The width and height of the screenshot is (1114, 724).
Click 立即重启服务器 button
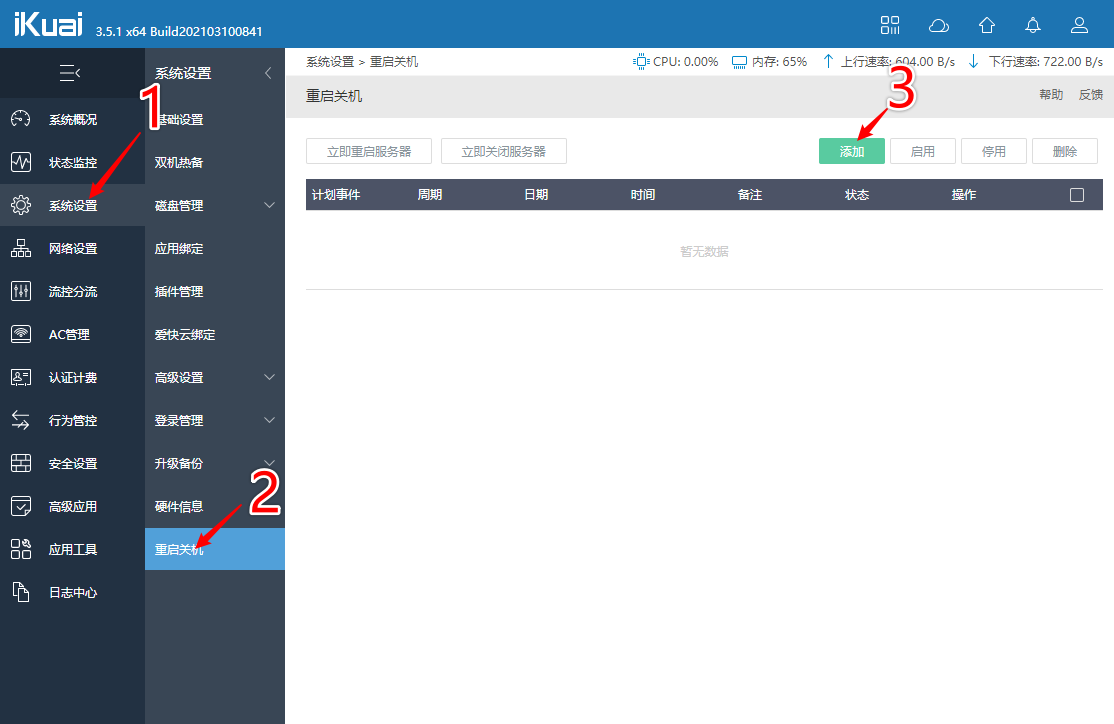(369, 151)
